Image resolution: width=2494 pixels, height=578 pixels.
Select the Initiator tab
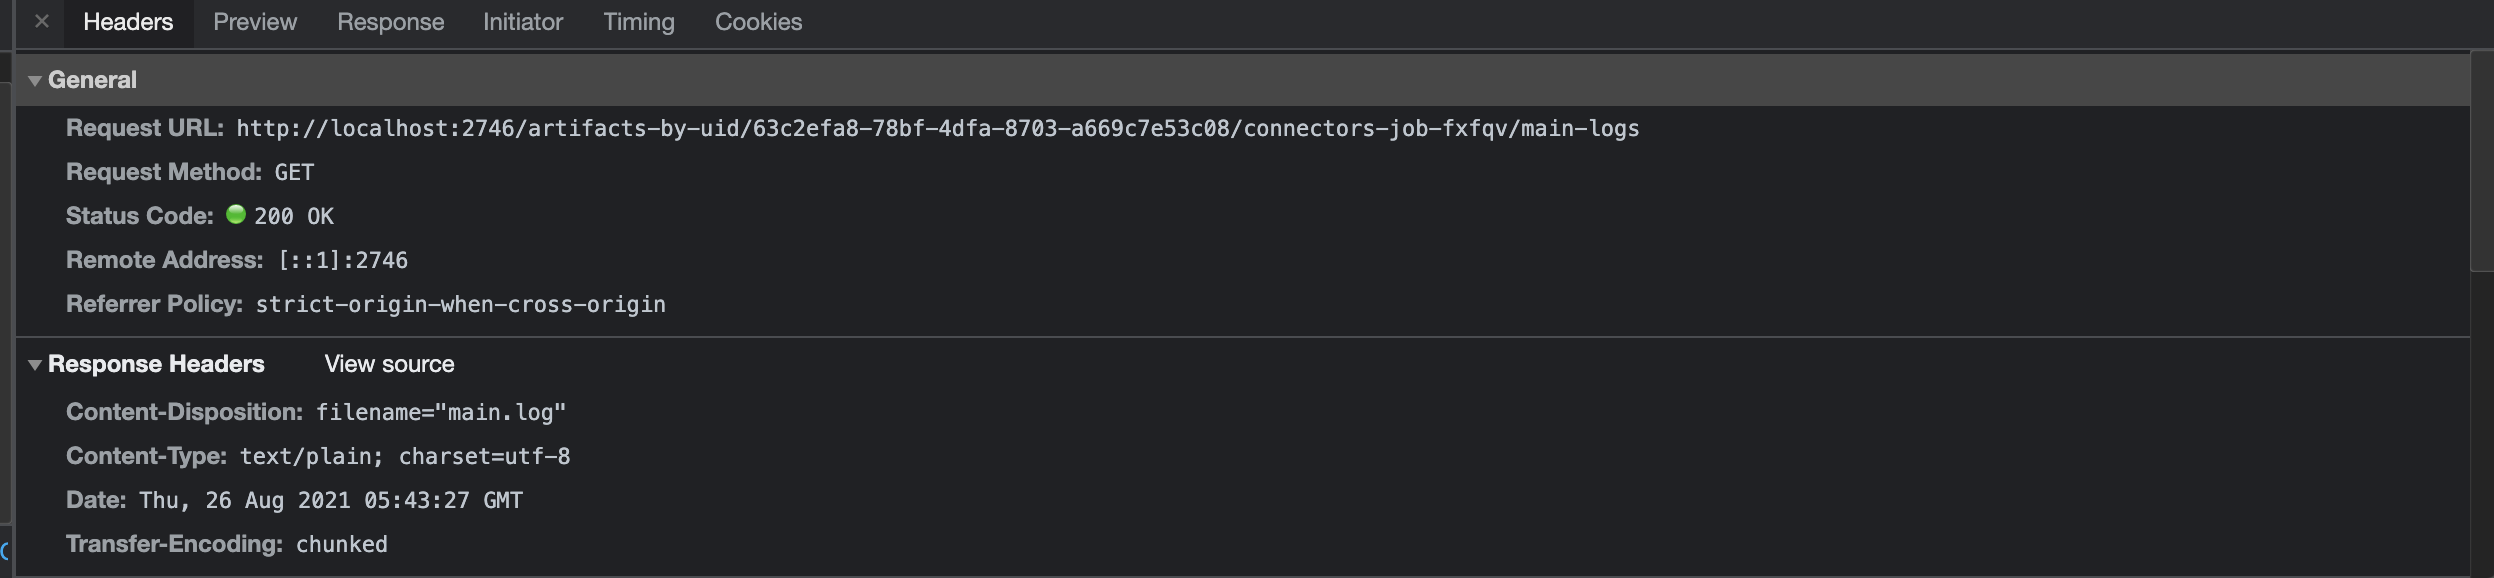(x=523, y=22)
